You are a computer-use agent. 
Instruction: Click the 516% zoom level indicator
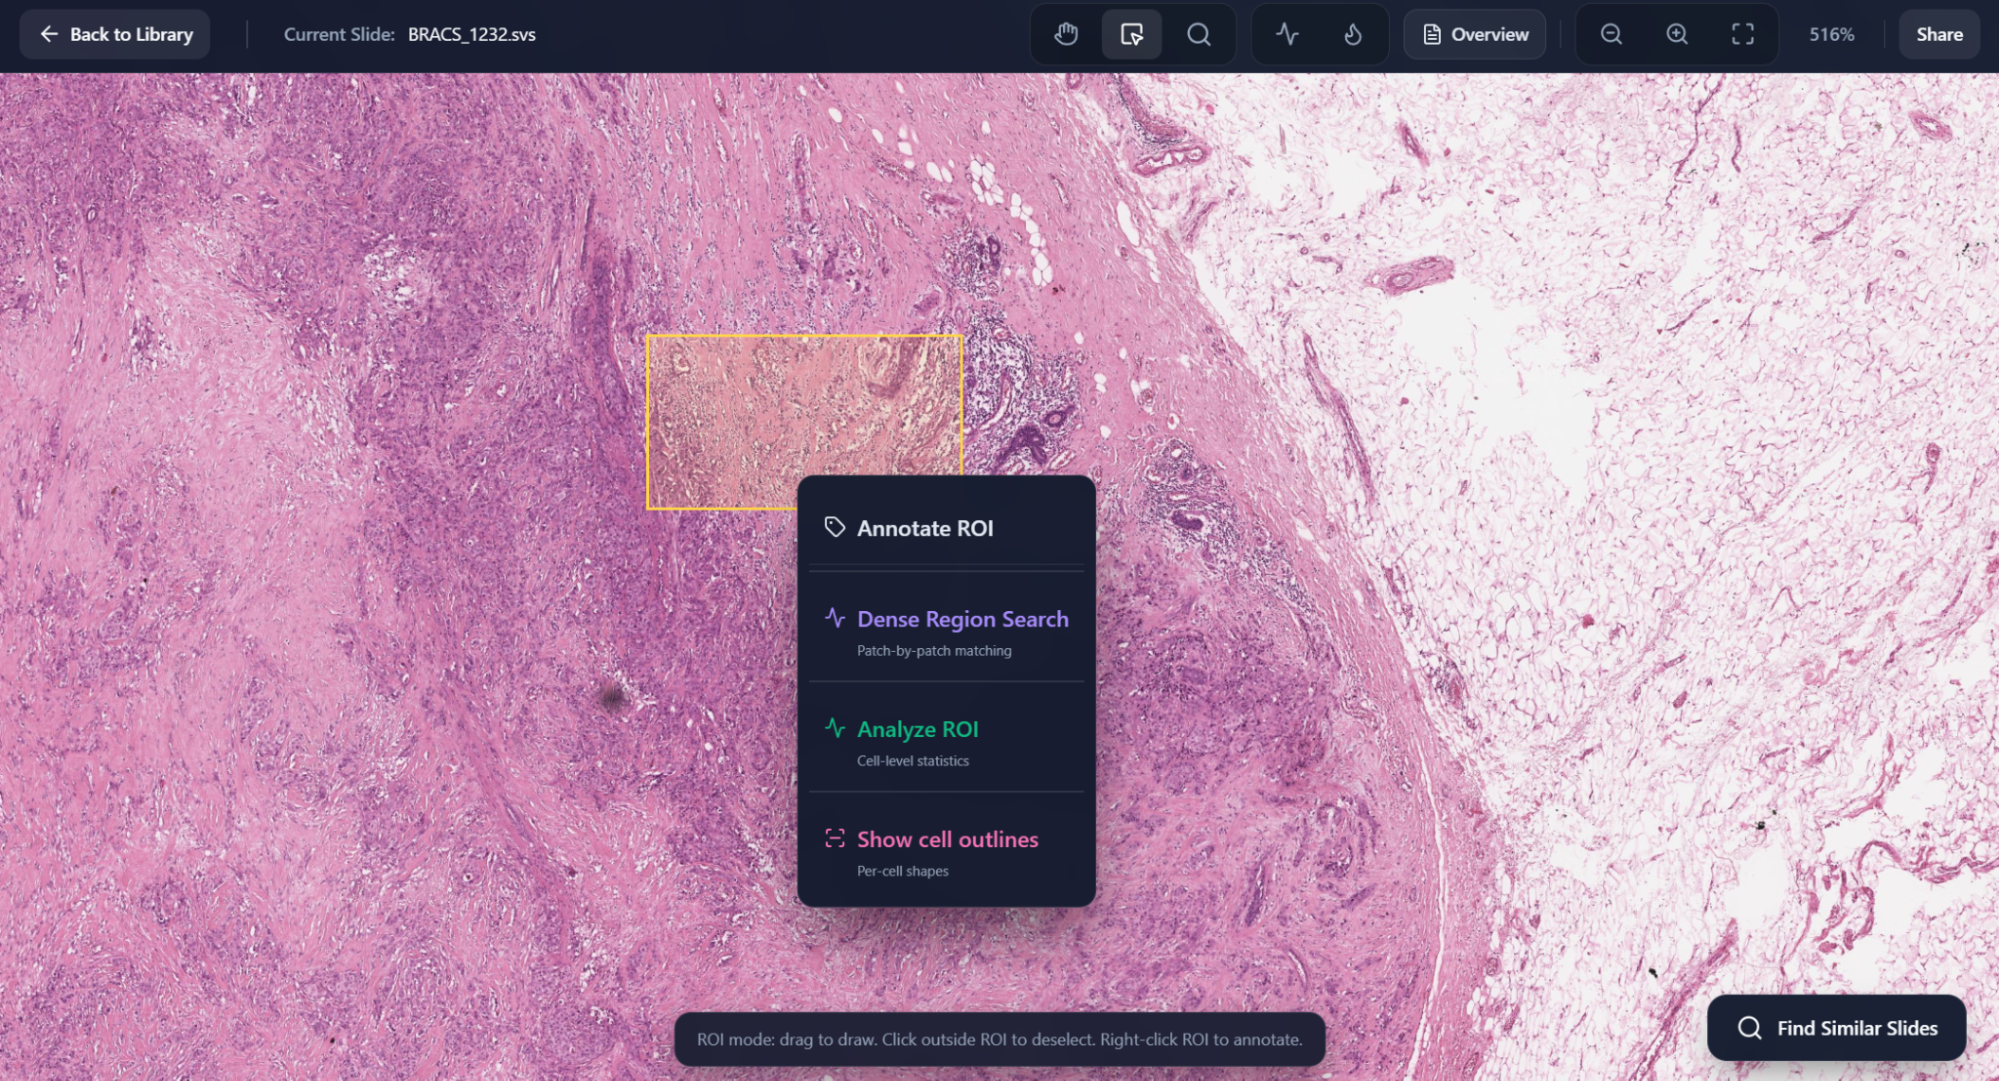pyautogui.click(x=1831, y=34)
